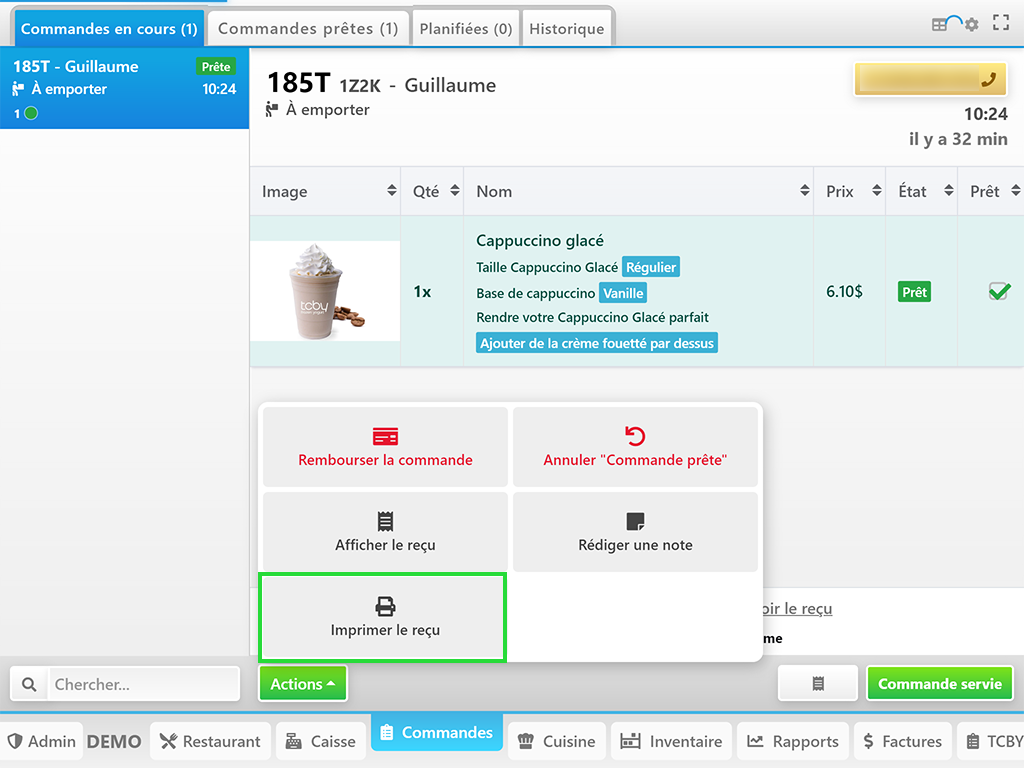Select Imprimer le reçu printer option
This screenshot has width=1024, height=768.
tap(384, 617)
